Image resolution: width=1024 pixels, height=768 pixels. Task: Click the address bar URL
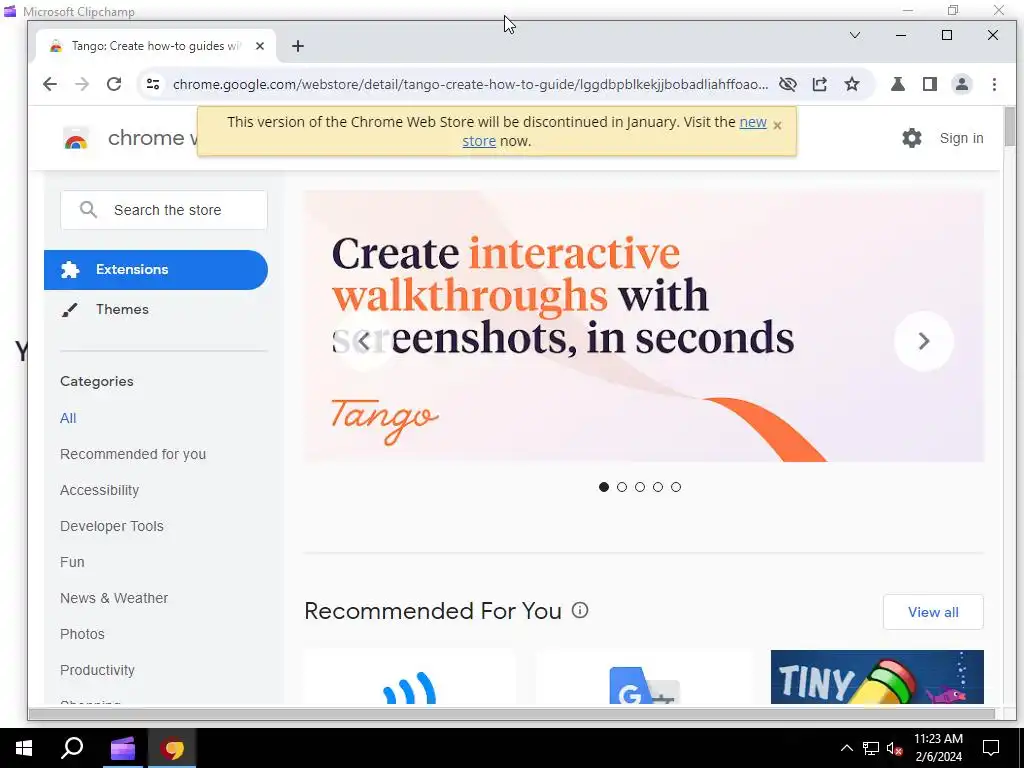[470, 84]
